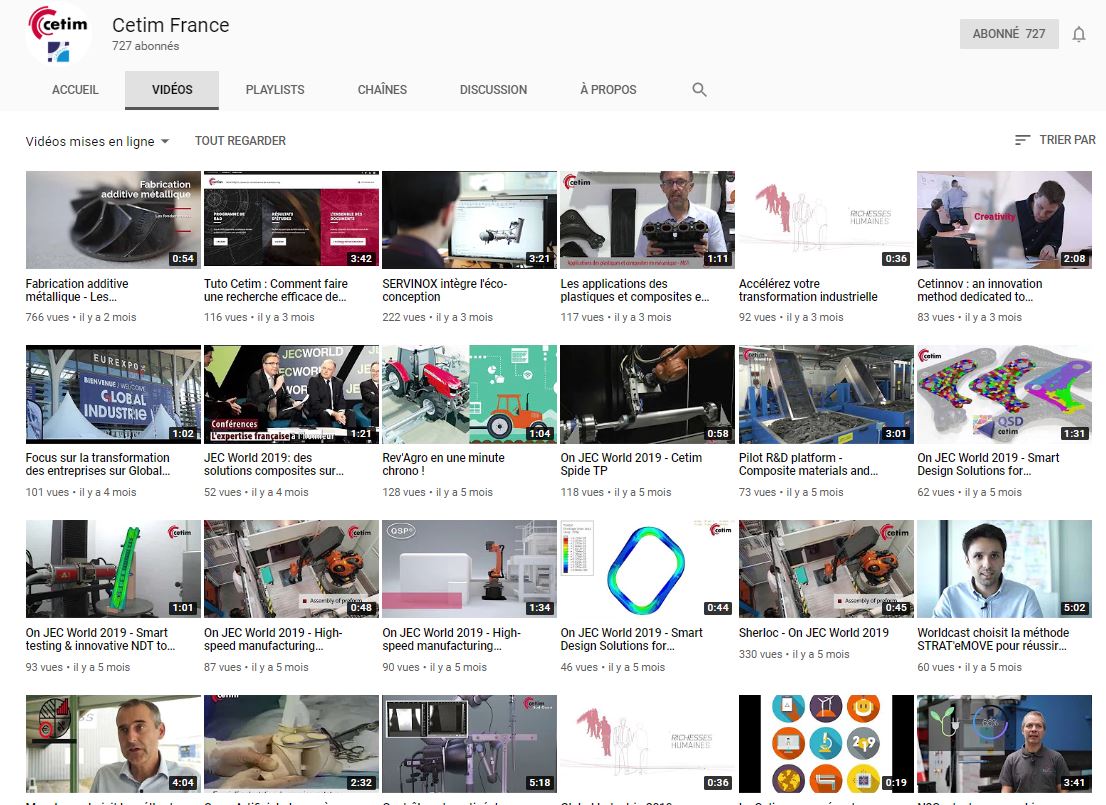
Task: Open the PLAYLISTS tab
Action: click(275, 90)
